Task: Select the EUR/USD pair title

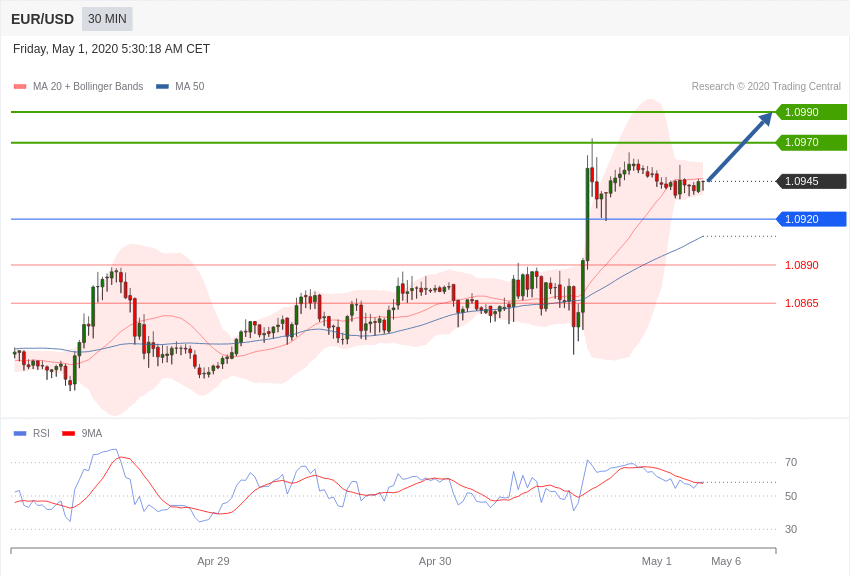Action: [x=42, y=20]
